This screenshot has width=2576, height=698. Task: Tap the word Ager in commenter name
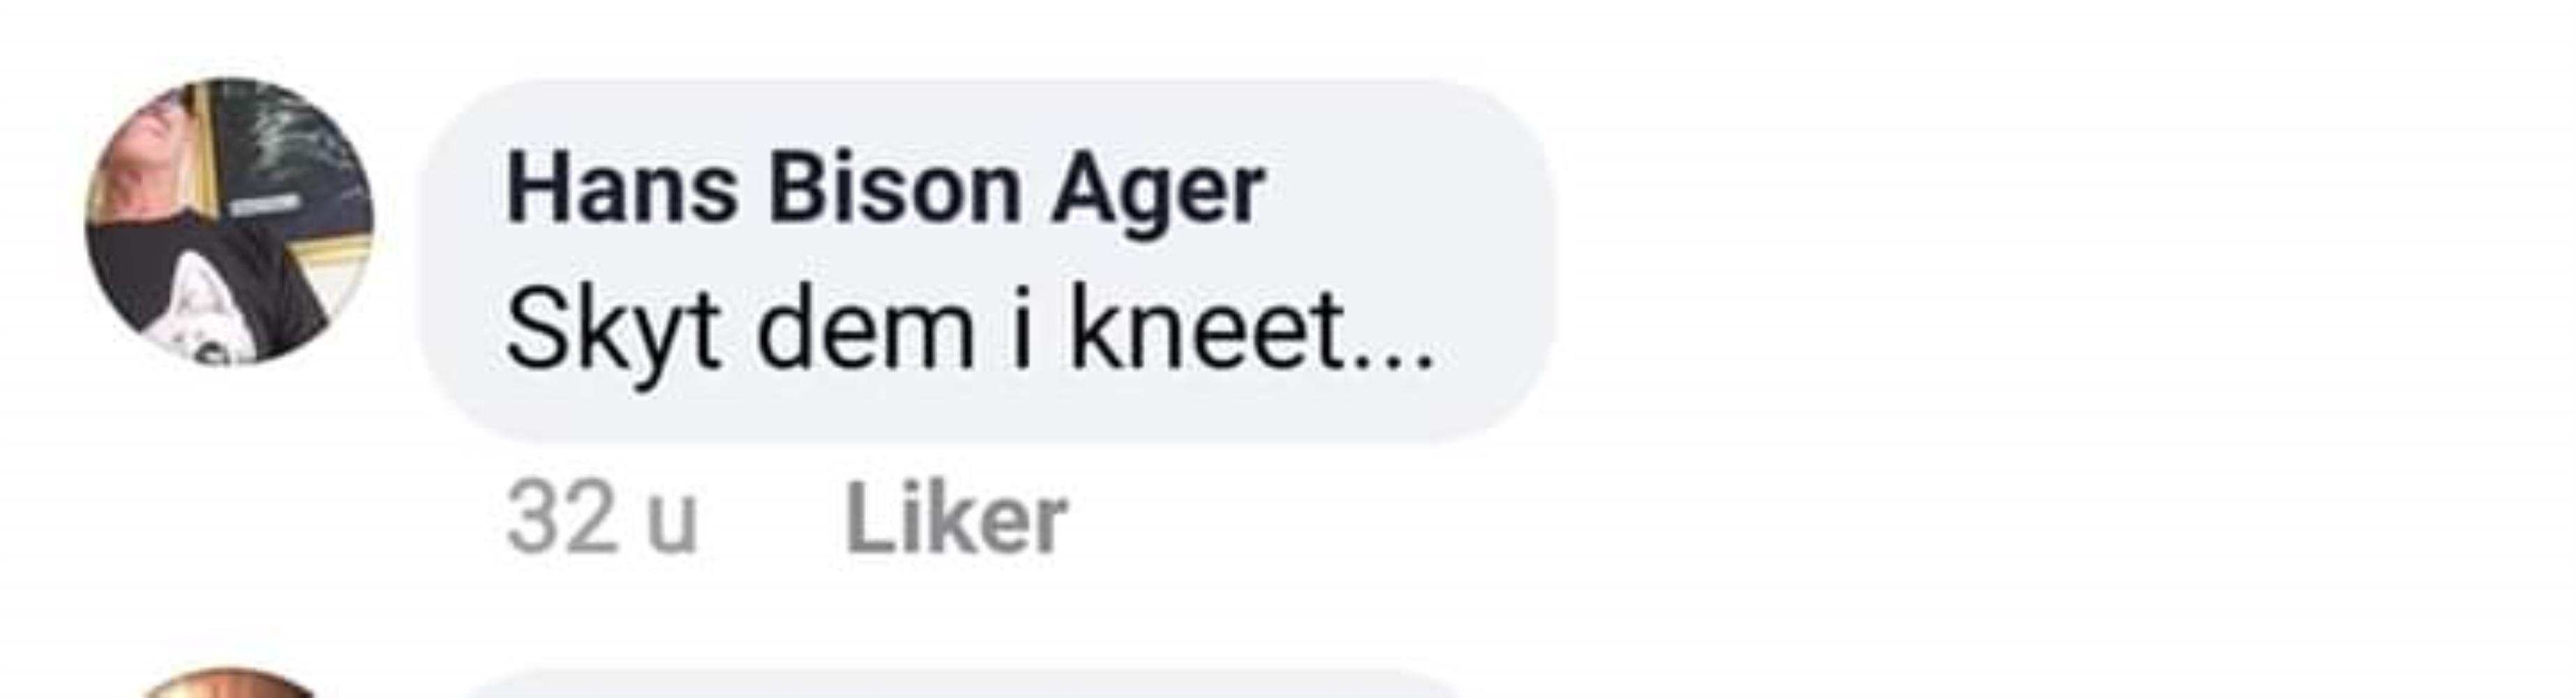(x=1157, y=192)
